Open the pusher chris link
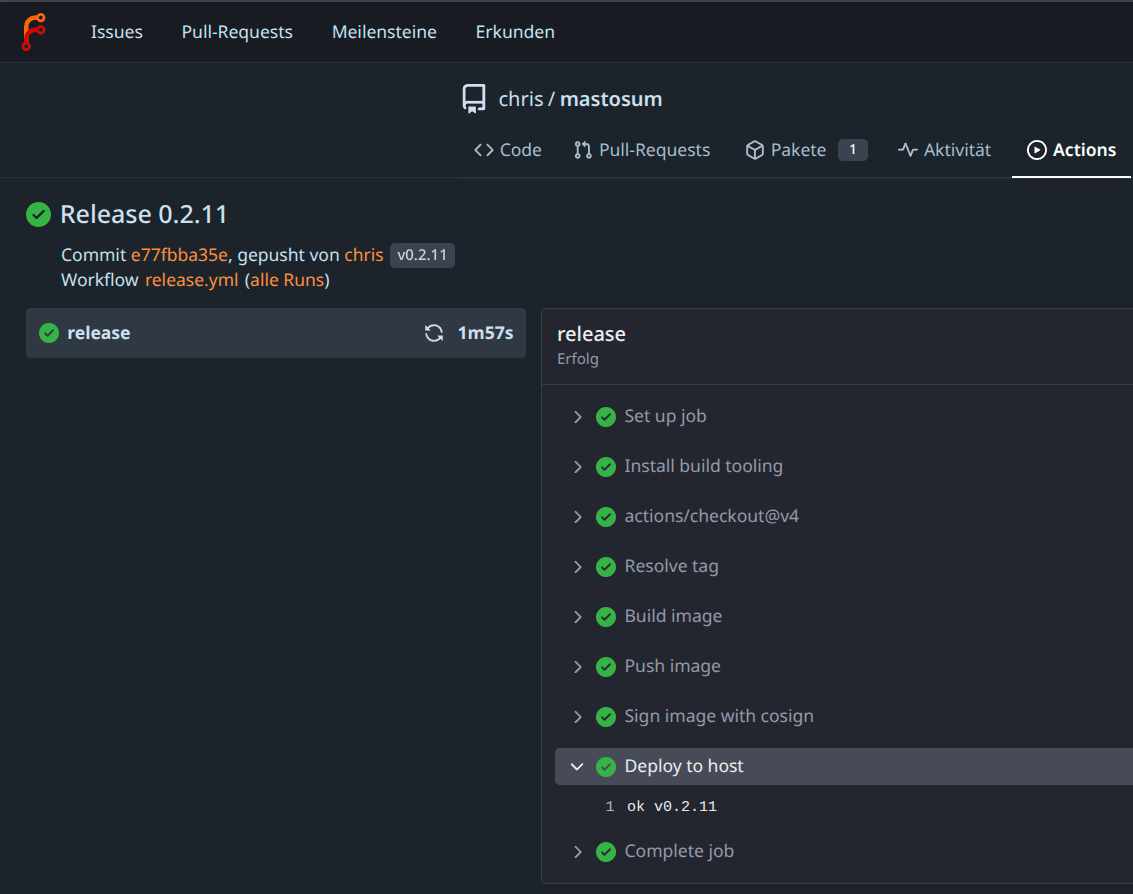This screenshot has height=894, width=1133. (363, 255)
